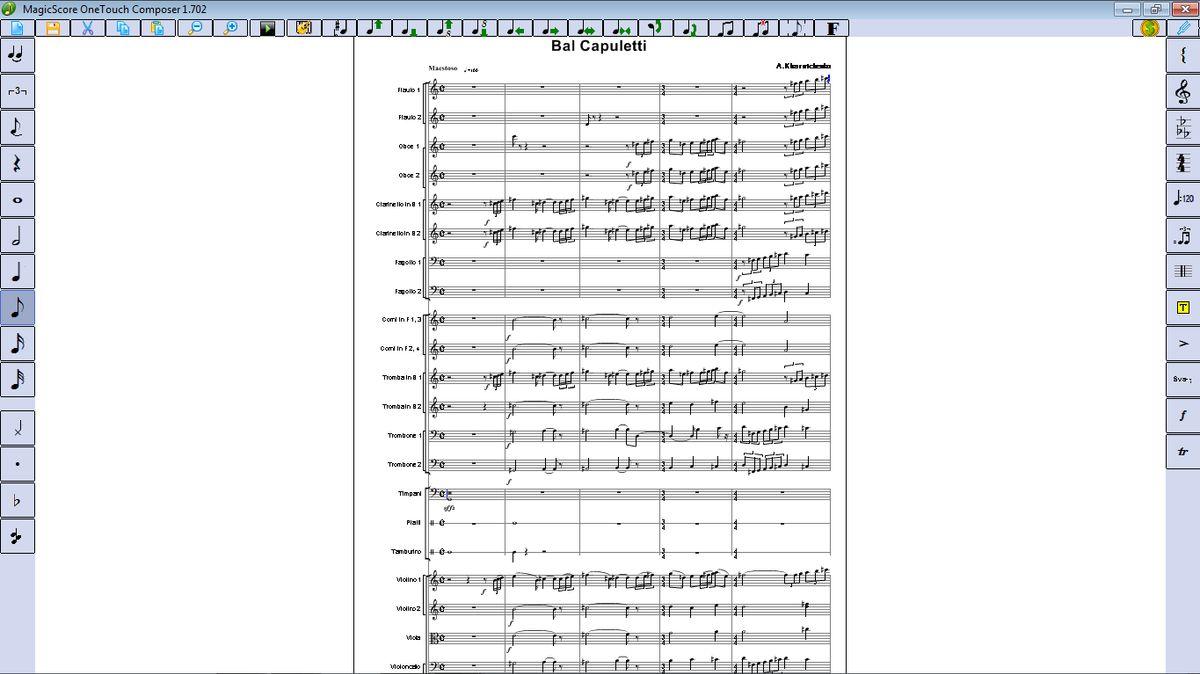Click note with double right arrows icon
Viewport: 1200px width, 674px height.
(x=586, y=28)
